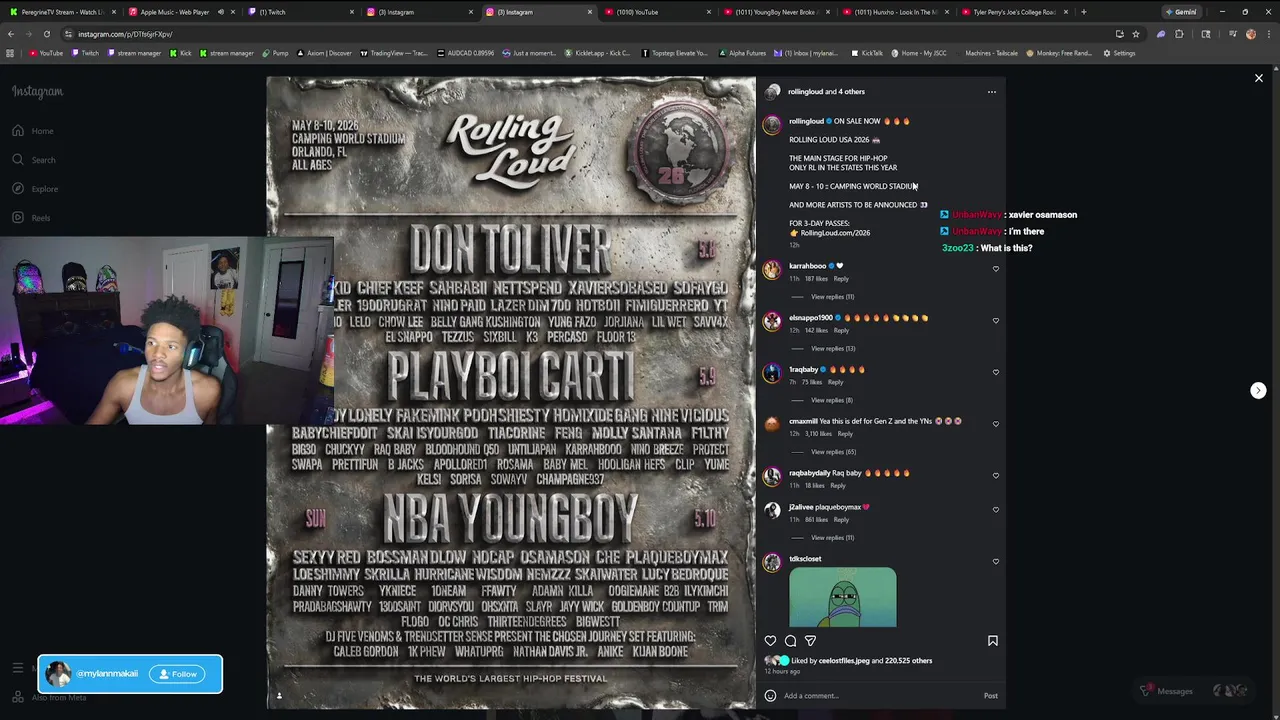Click Follow on @mylannmakaii overlay
1280x720 pixels.
coord(177,674)
